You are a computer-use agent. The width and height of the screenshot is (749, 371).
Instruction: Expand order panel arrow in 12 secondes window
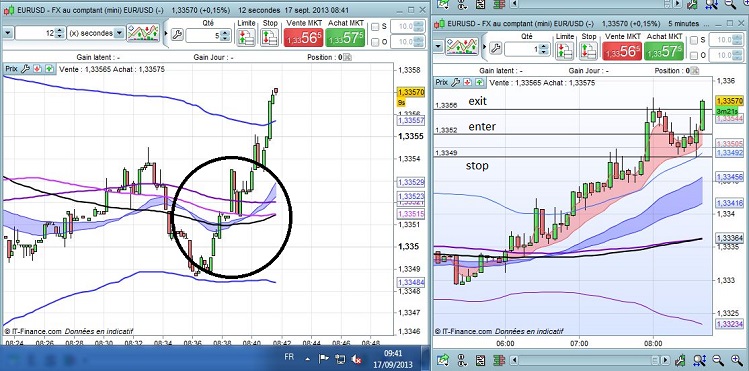pos(166,33)
